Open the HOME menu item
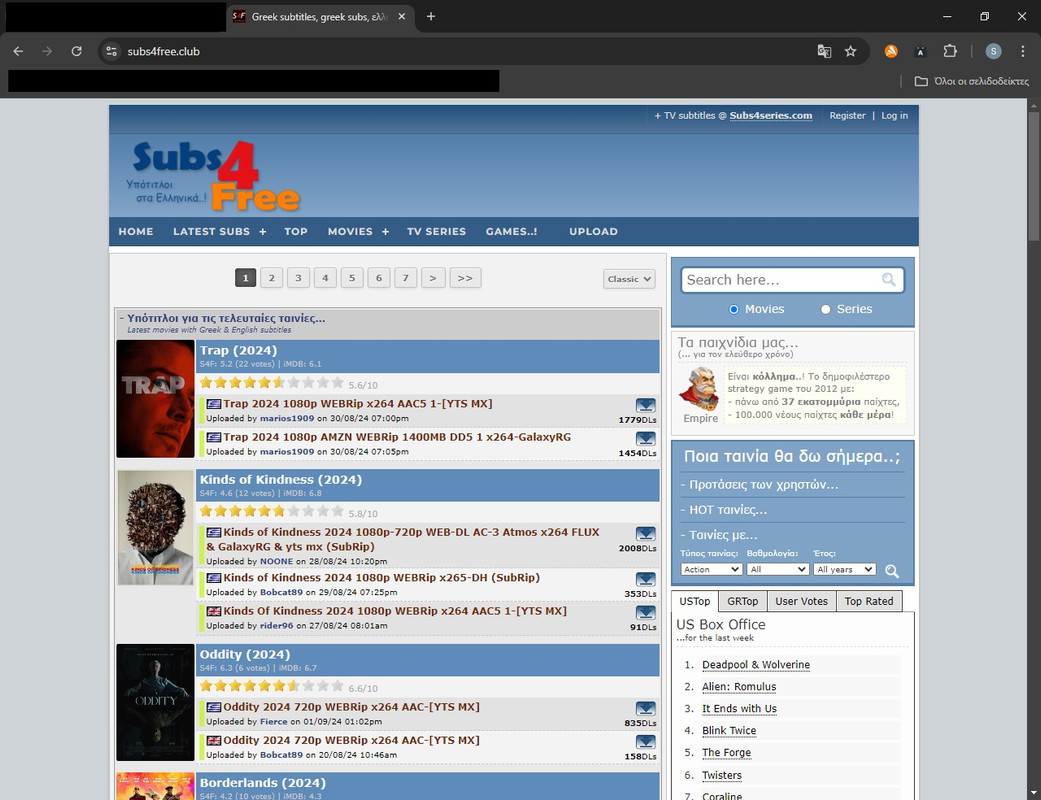The image size is (1041, 800). pyautogui.click(x=135, y=232)
